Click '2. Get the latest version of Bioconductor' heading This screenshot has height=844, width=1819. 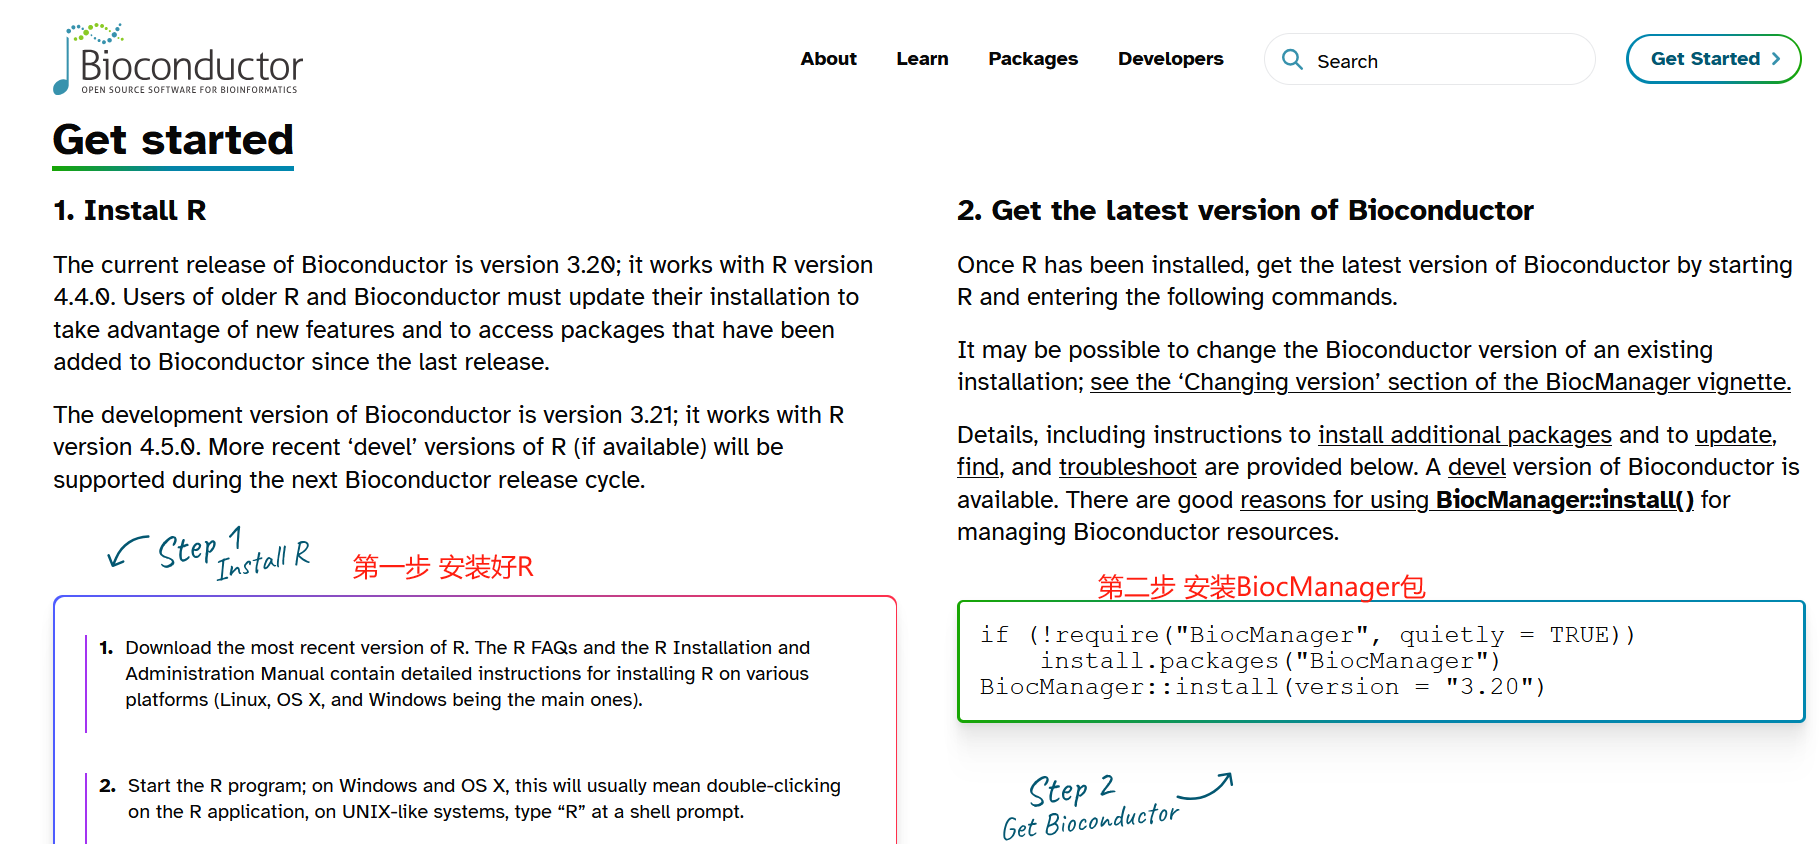(x=1245, y=211)
